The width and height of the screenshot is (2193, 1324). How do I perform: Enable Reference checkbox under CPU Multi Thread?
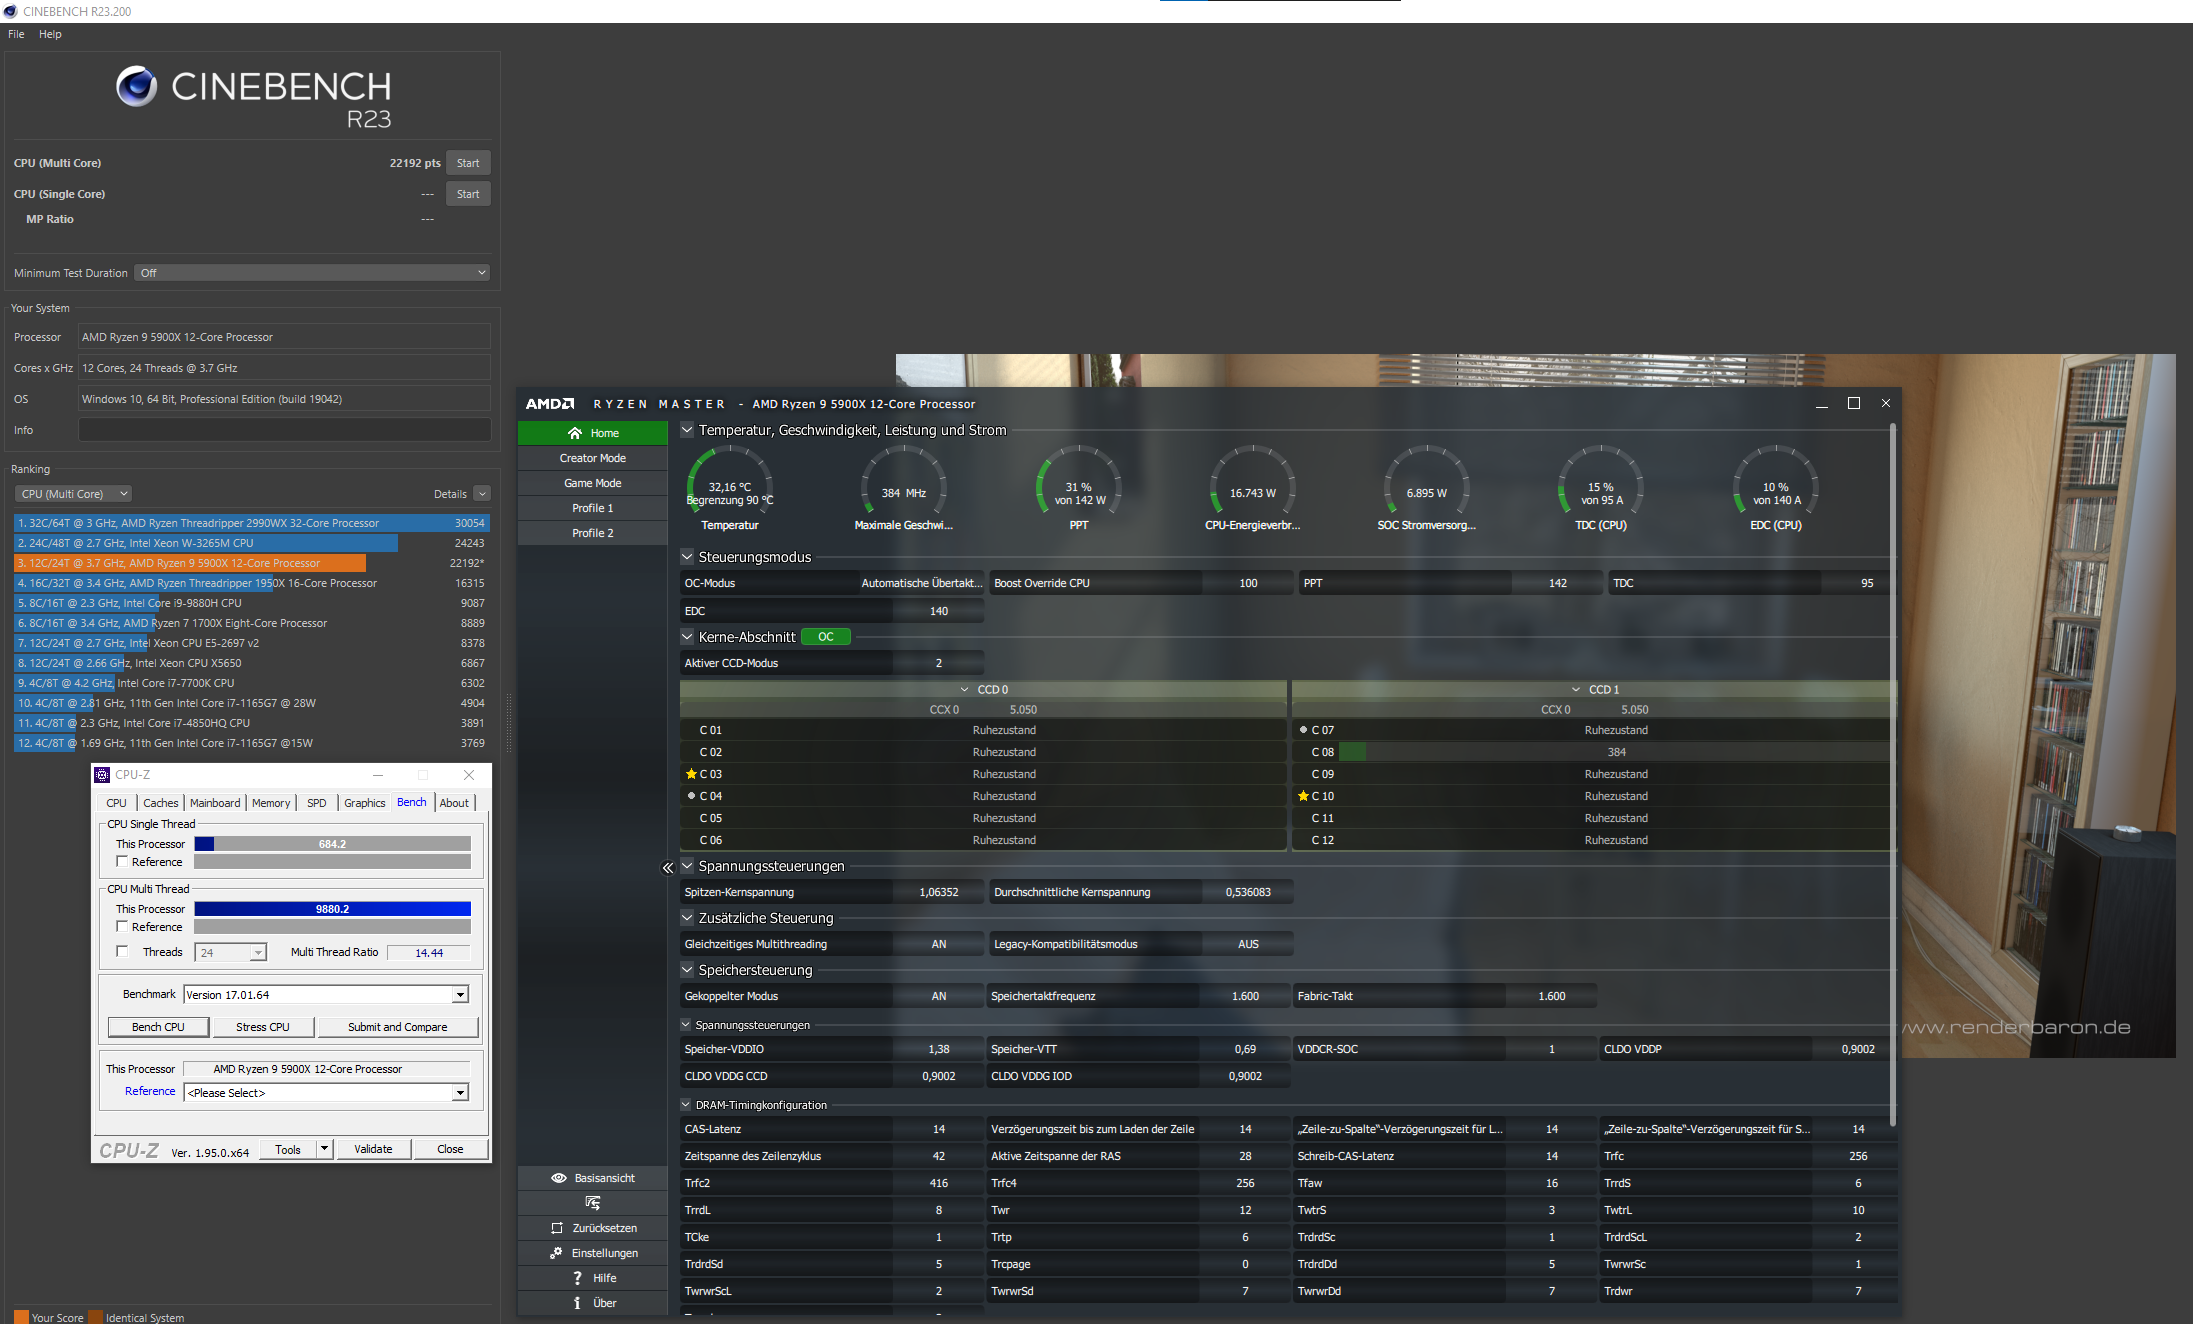122,926
